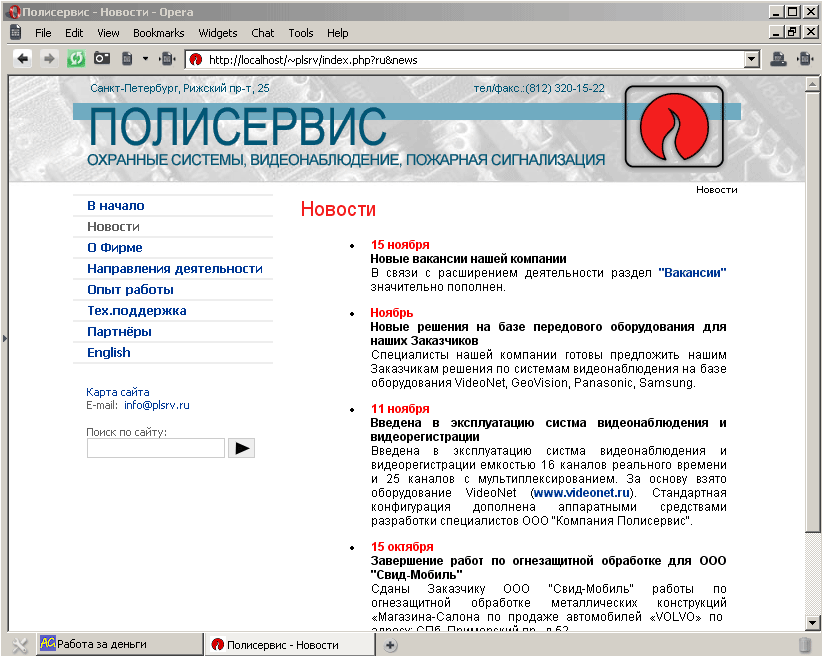Click the document icon left of File menu
Viewport: 822px width, 656px height.
(16, 33)
